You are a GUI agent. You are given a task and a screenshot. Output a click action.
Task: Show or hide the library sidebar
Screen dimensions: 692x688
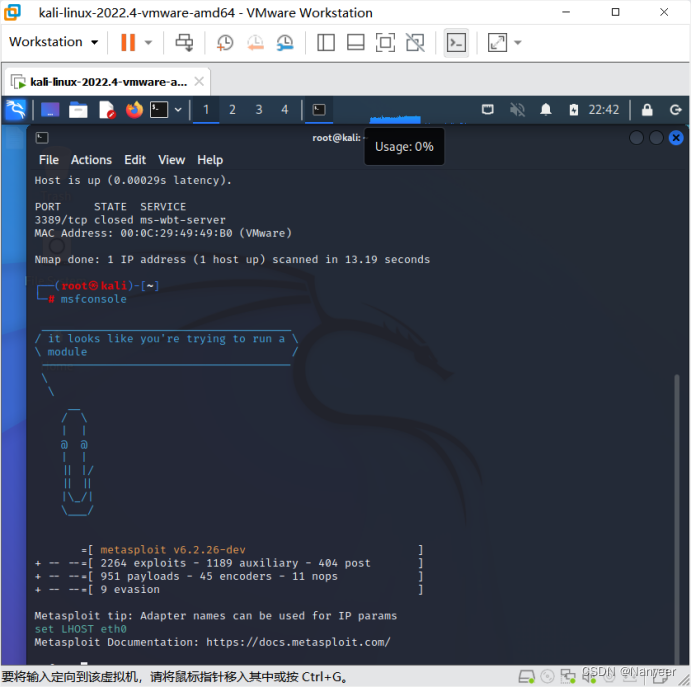(326, 43)
